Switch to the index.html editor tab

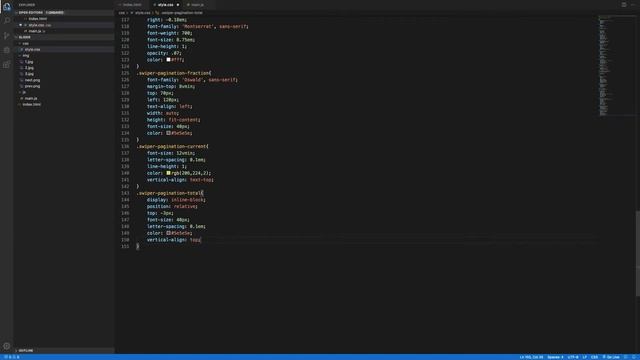pos(132,4)
